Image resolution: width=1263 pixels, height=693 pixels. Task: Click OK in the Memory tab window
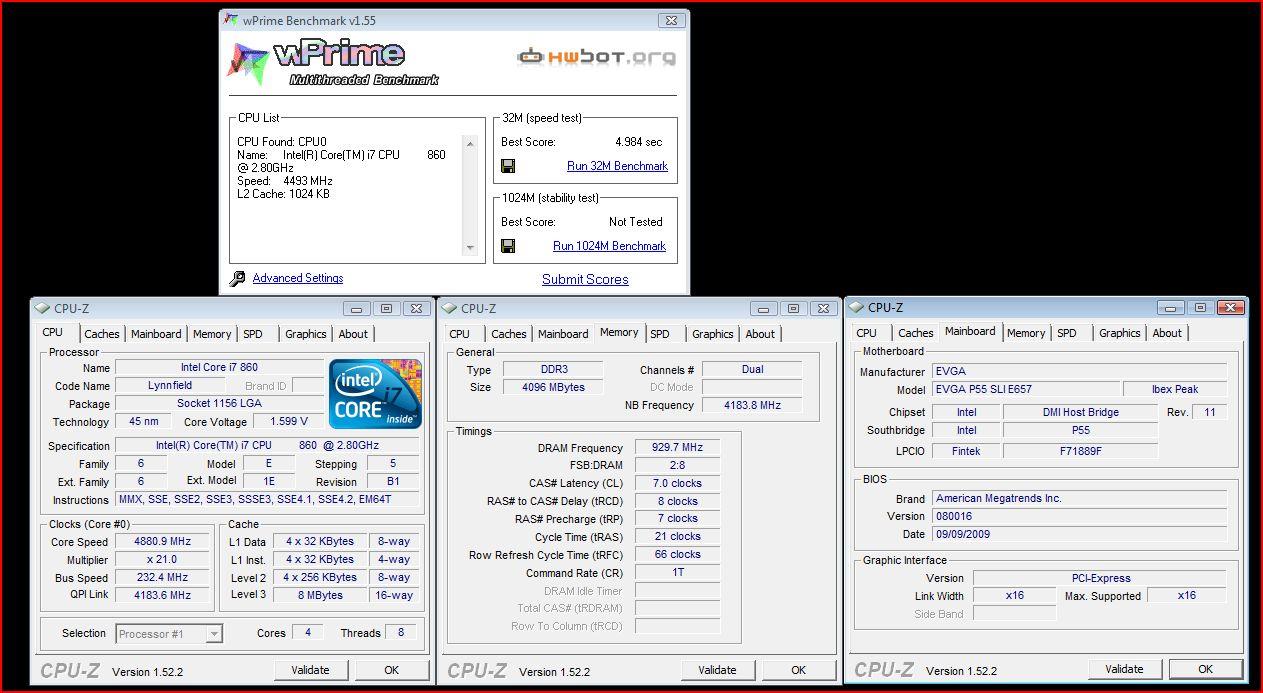coord(799,670)
